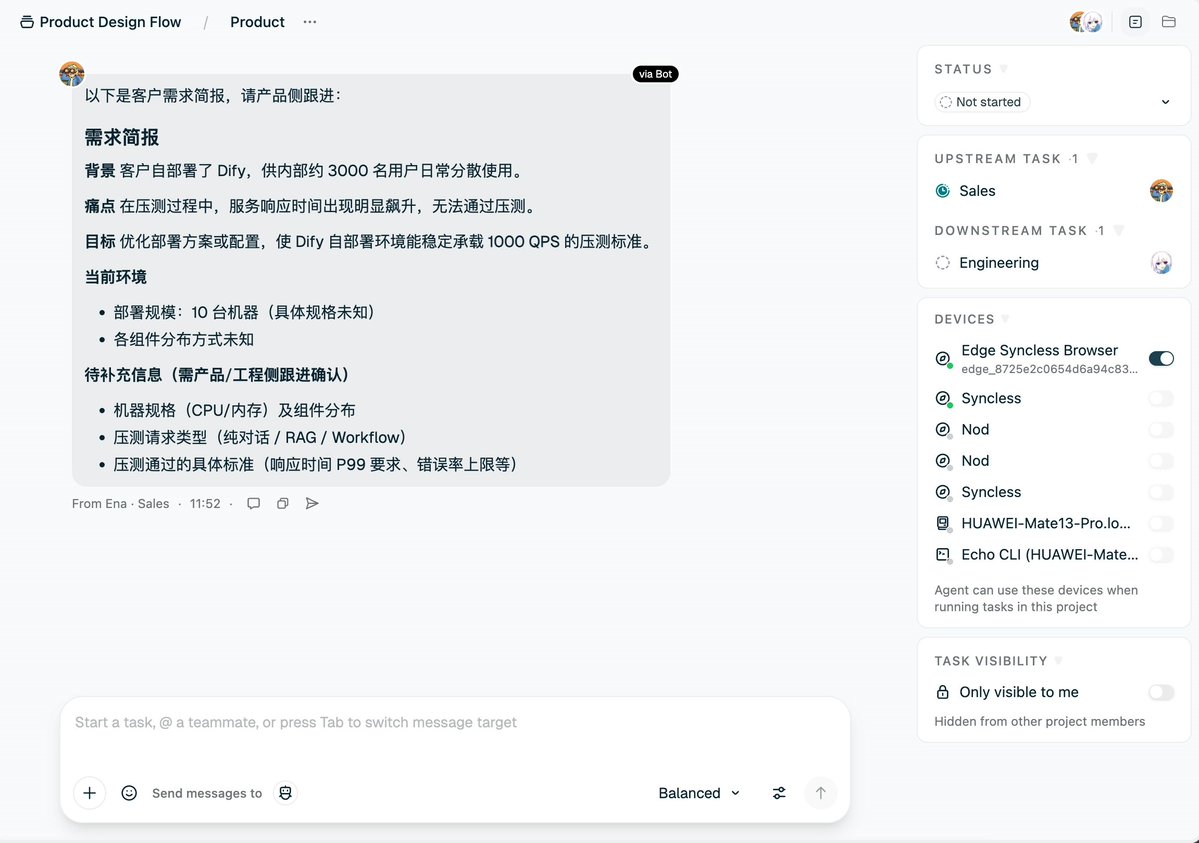Click the message input field
This screenshot has width=1199, height=843.
(454, 733)
